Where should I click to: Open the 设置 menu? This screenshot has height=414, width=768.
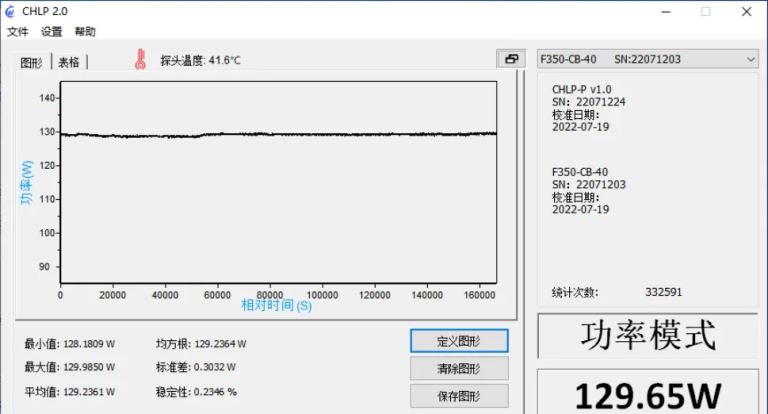51,32
